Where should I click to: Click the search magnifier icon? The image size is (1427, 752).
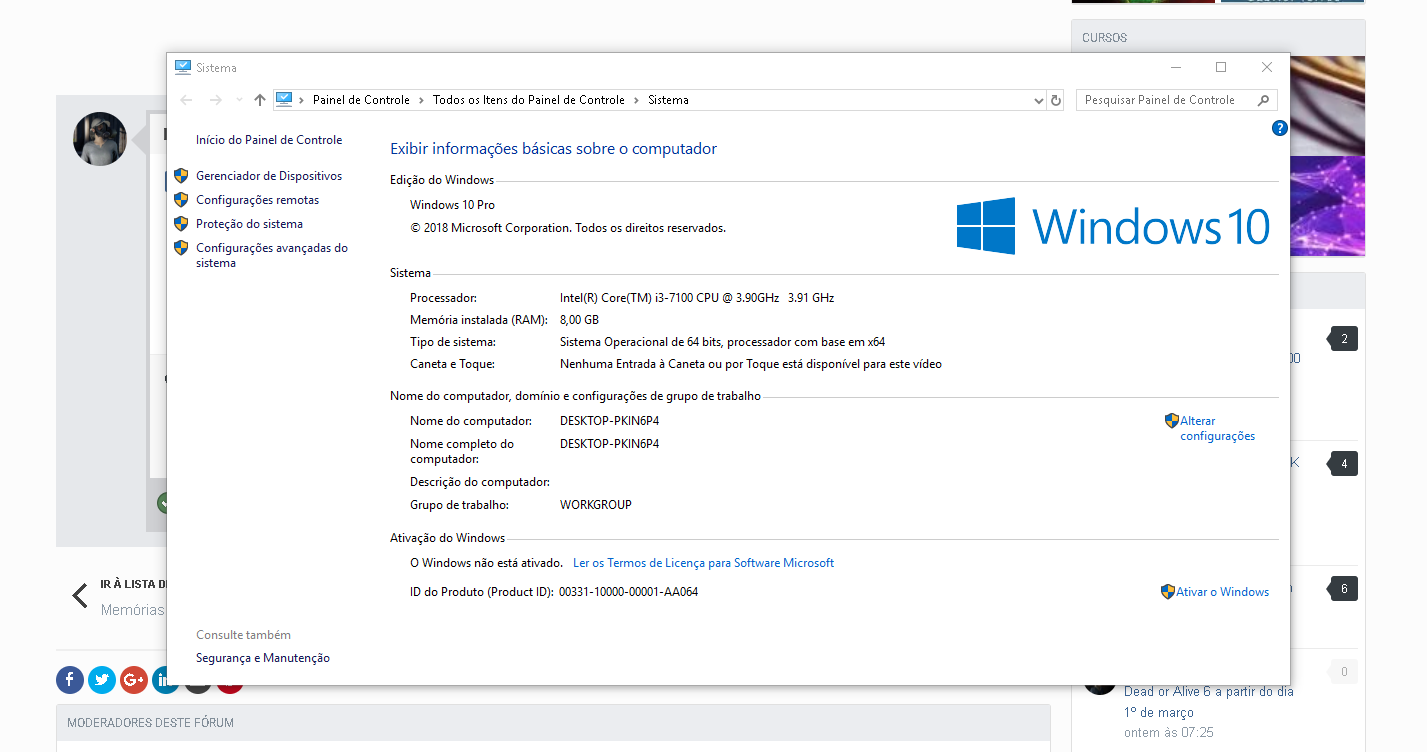(1263, 100)
